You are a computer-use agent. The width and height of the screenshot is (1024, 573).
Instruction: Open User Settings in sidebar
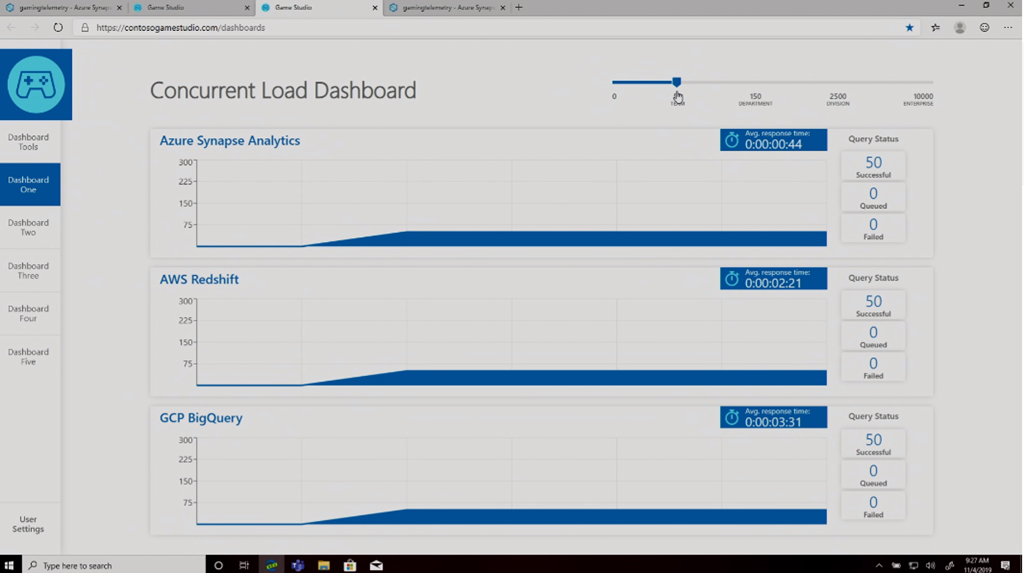click(x=30, y=524)
